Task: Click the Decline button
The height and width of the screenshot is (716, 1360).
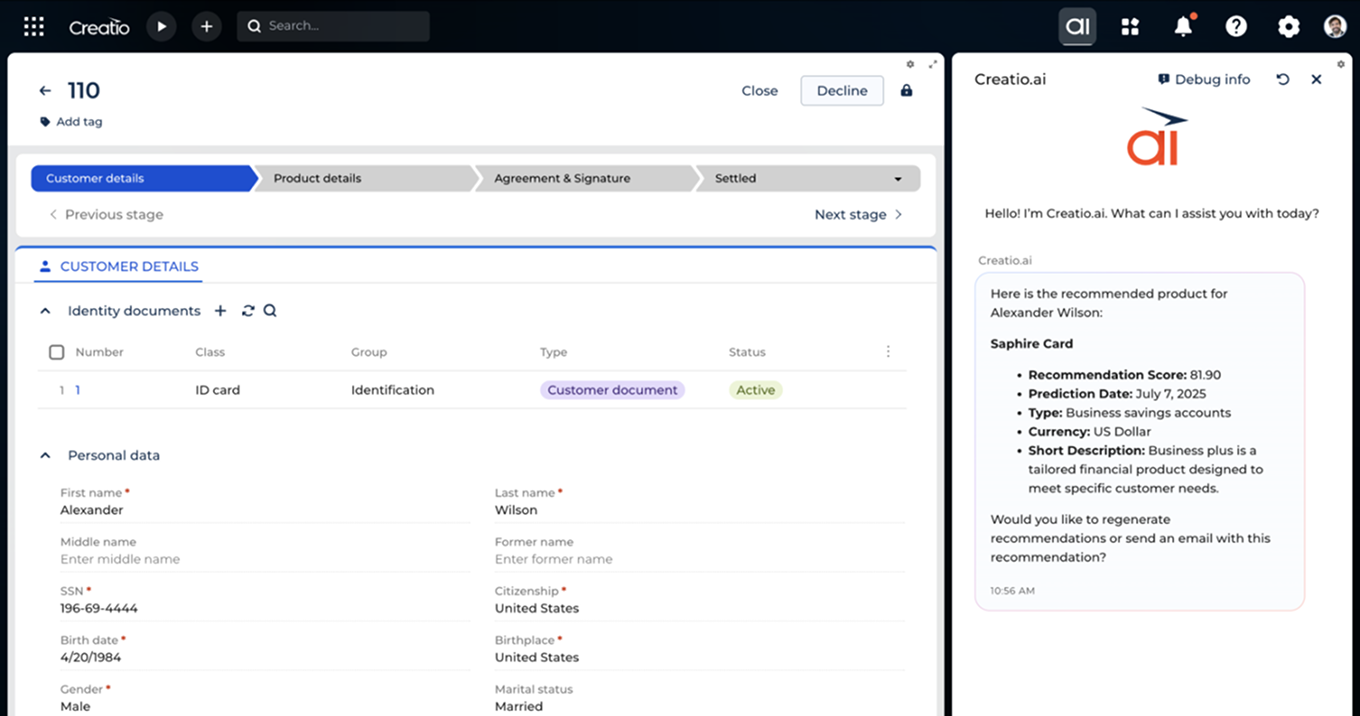Action: coord(842,91)
